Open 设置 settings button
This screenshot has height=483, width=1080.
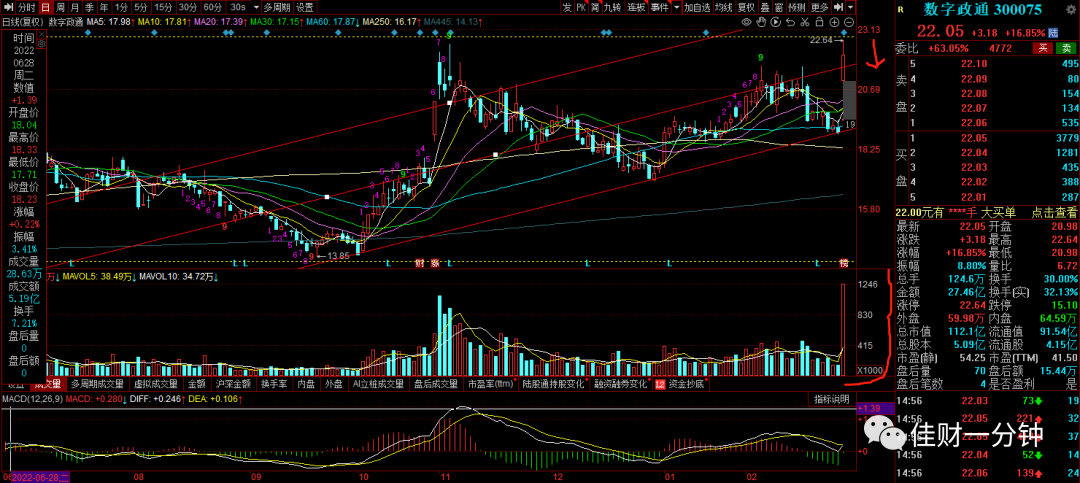pos(304,8)
